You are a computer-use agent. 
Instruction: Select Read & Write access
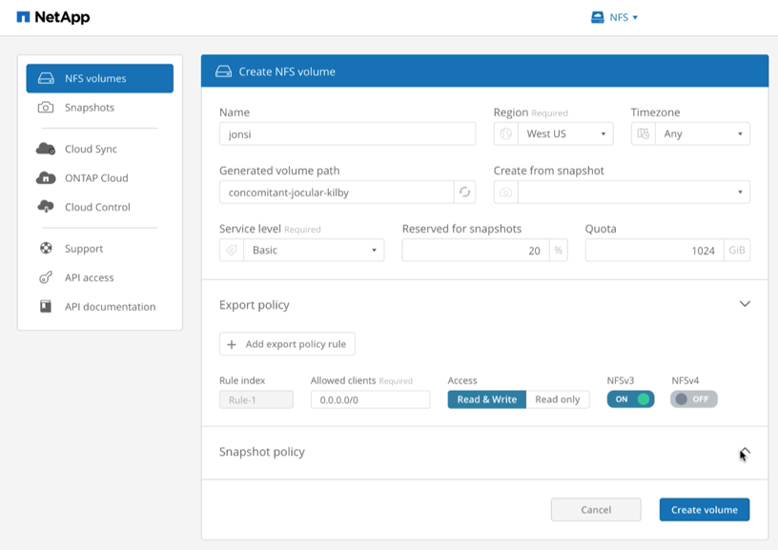coord(487,400)
